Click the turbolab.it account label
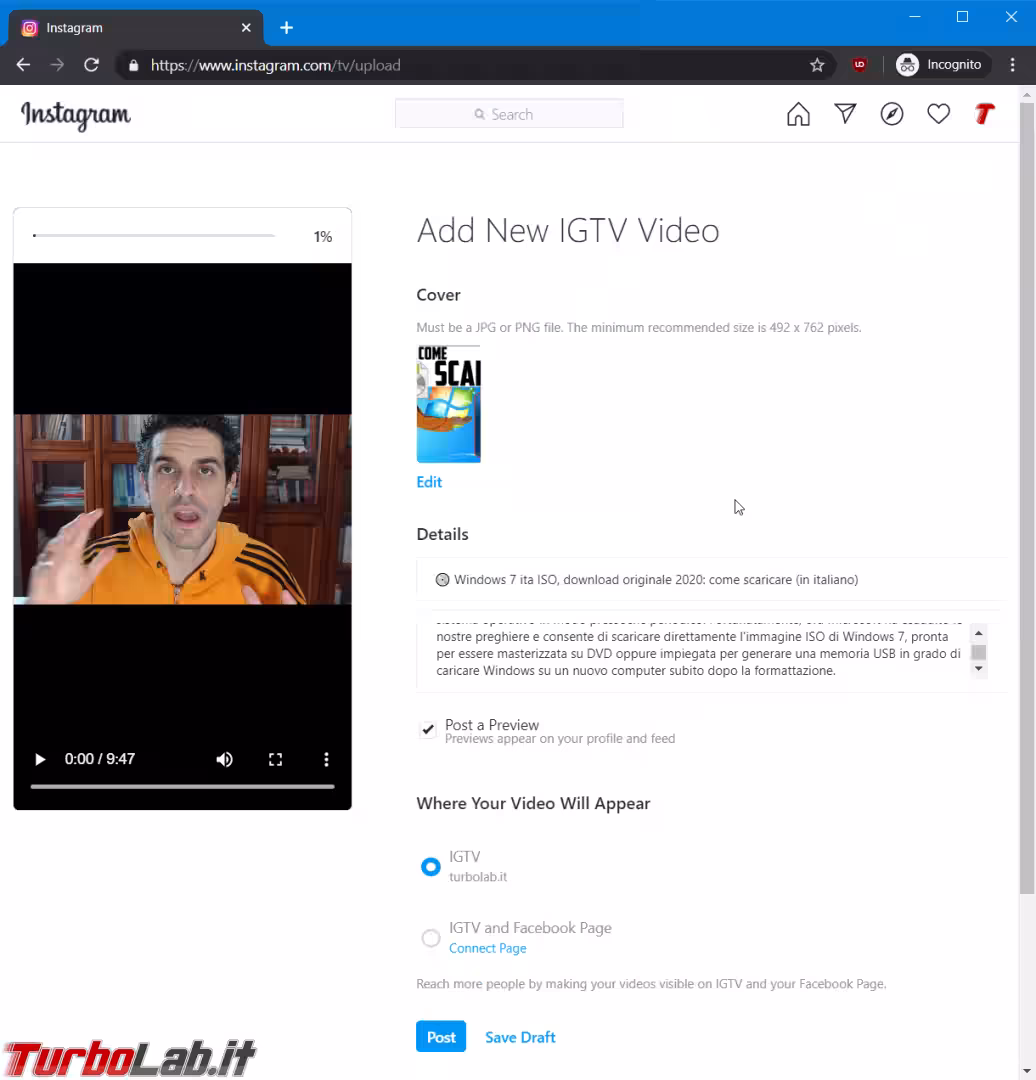The image size is (1036, 1080). [478, 877]
